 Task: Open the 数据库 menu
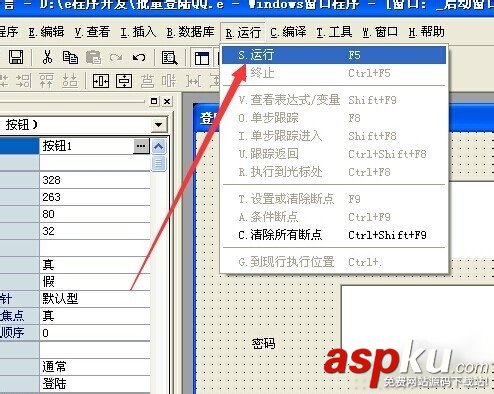(x=190, y=32)
